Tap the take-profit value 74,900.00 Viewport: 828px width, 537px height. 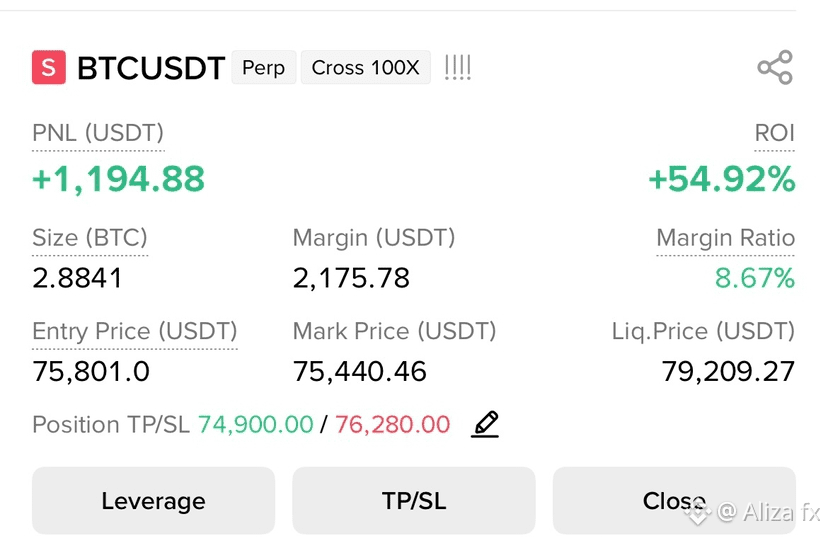pyautogui.click(x=256, y=425)
